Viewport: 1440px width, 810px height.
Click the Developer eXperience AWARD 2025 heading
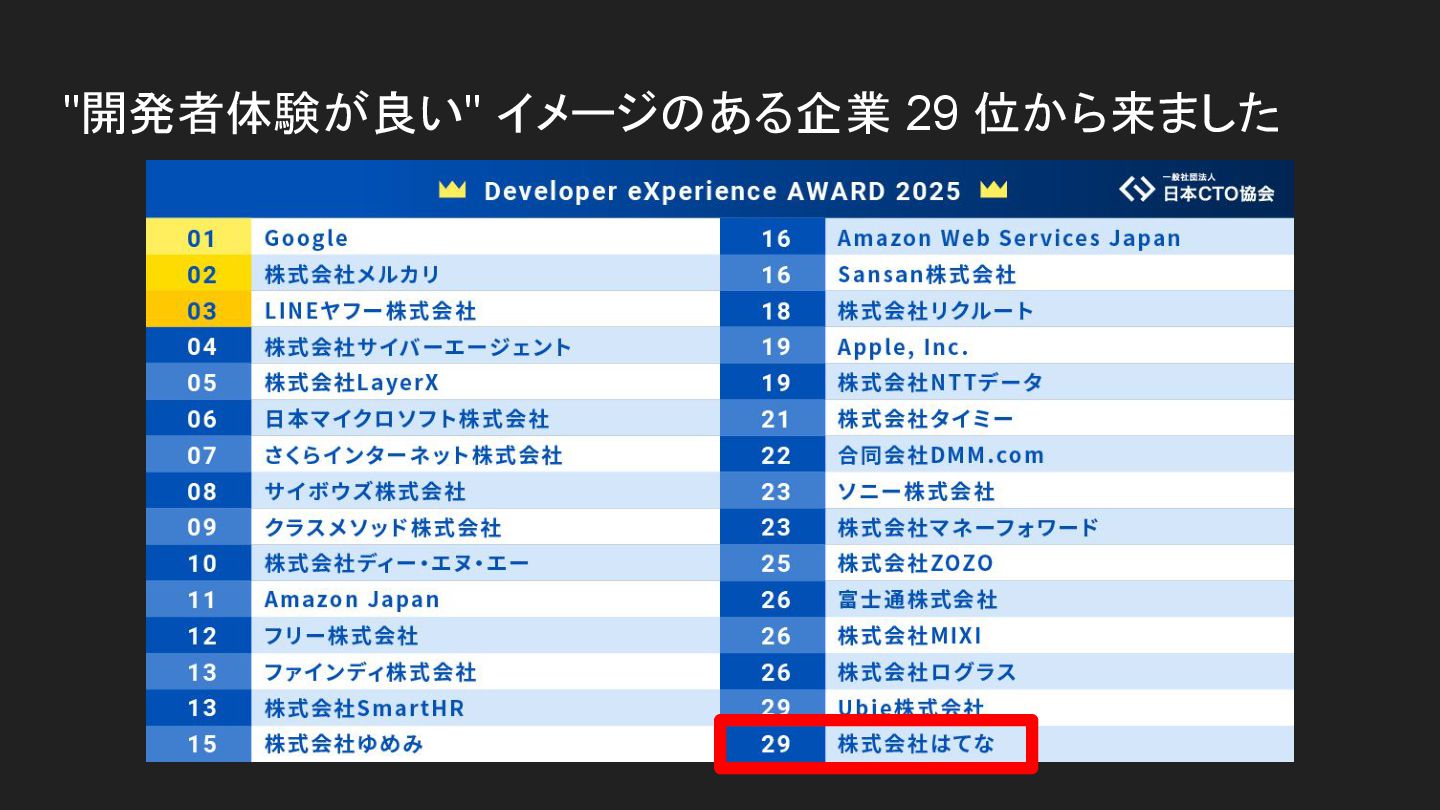722,191
